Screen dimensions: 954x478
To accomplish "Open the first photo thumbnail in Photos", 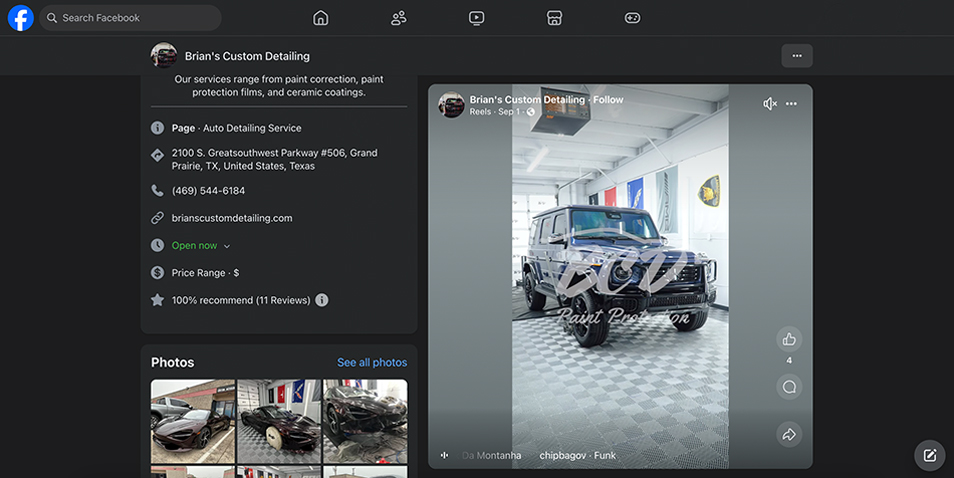I will pyautogui.click(x=193, y=420).
